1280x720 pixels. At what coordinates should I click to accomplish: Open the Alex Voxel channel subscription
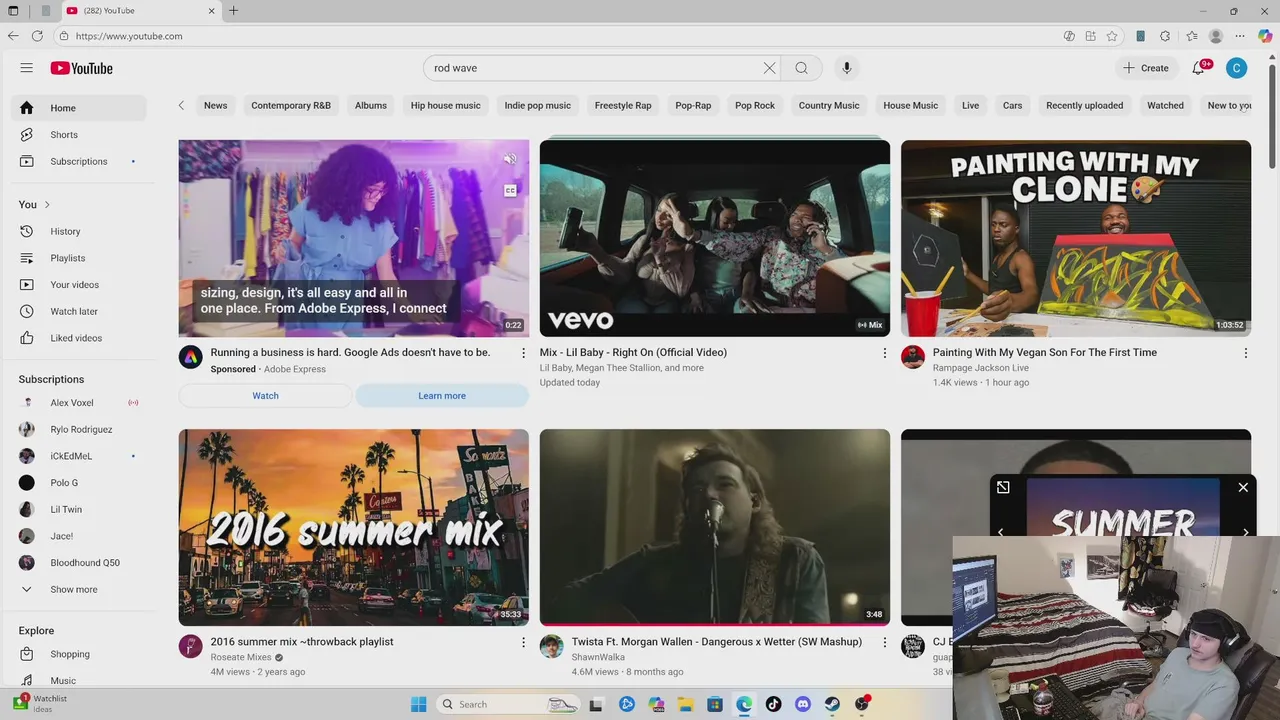tap(78, 403)
